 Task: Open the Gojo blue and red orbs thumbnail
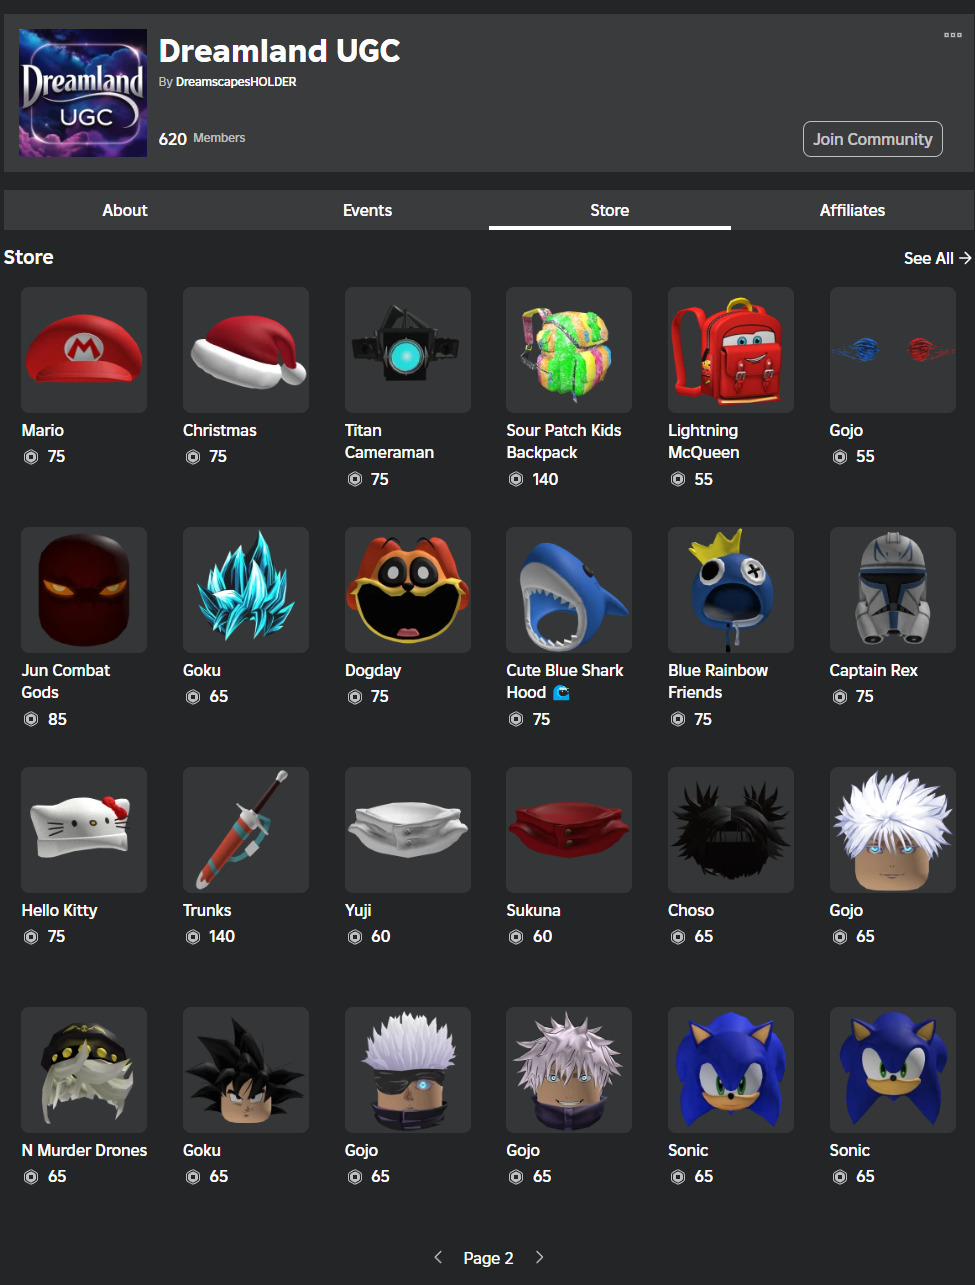(893, 350)
